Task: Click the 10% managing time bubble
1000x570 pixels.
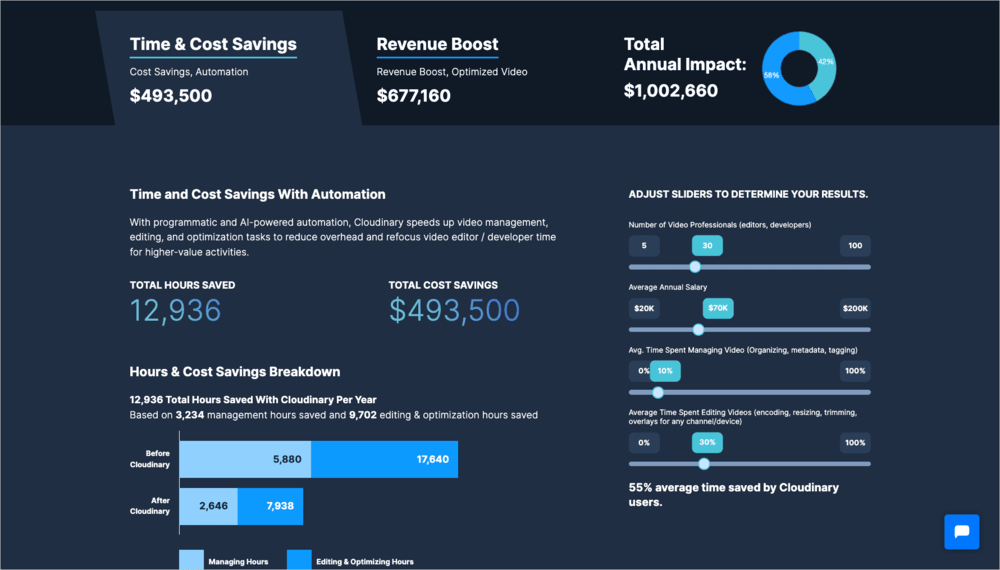Action: [665, 371]
